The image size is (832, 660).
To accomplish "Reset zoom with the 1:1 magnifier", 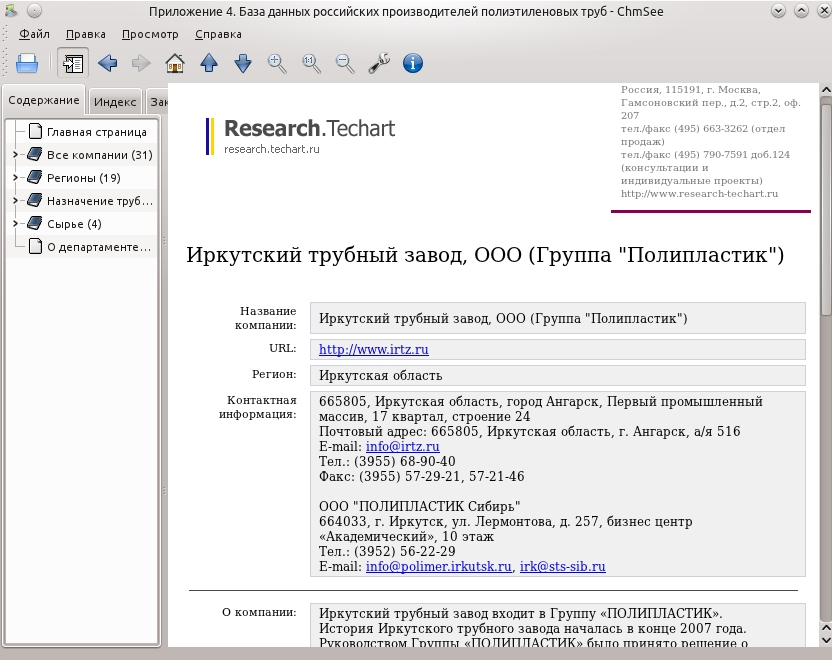I will click(311, 63).
